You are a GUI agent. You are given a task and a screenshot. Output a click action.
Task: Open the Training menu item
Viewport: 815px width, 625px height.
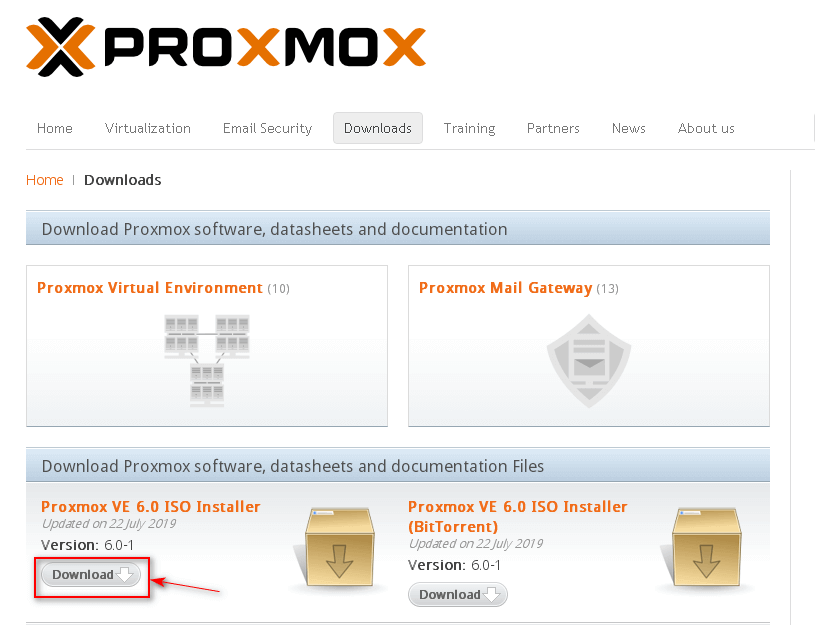469,128
